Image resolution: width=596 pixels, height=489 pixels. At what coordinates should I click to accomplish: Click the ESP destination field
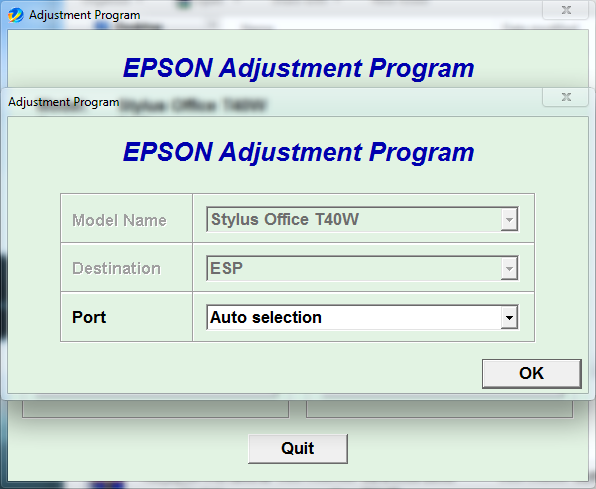coord(362,268)
